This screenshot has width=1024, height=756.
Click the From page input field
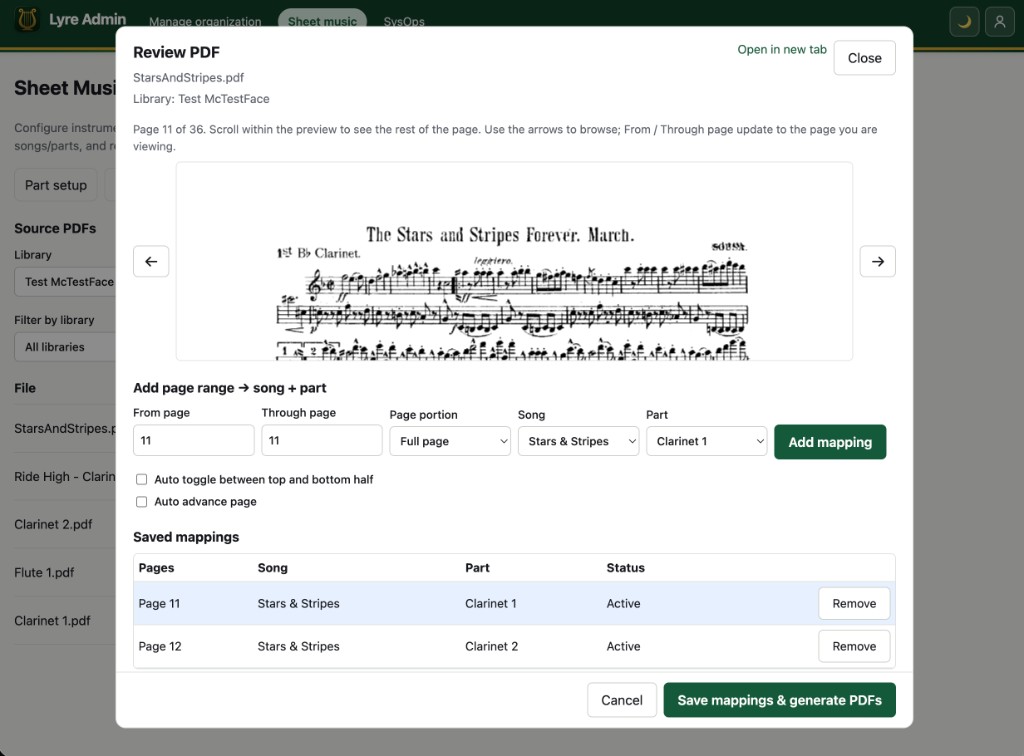193,440
